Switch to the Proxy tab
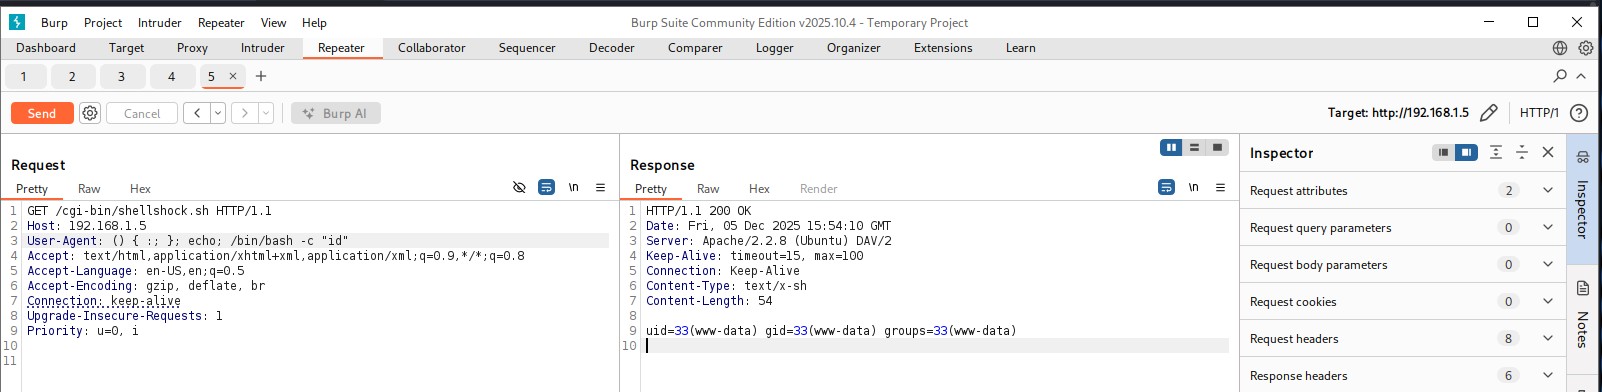 coord(192,48)
